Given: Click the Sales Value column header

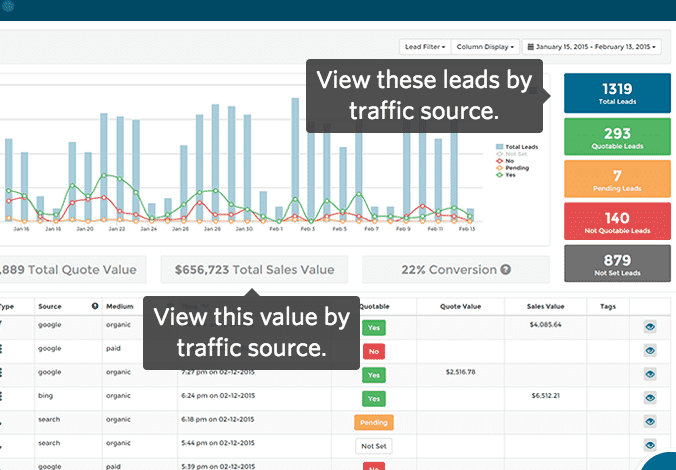Looking at the screenshot, I should click(547, 306).
